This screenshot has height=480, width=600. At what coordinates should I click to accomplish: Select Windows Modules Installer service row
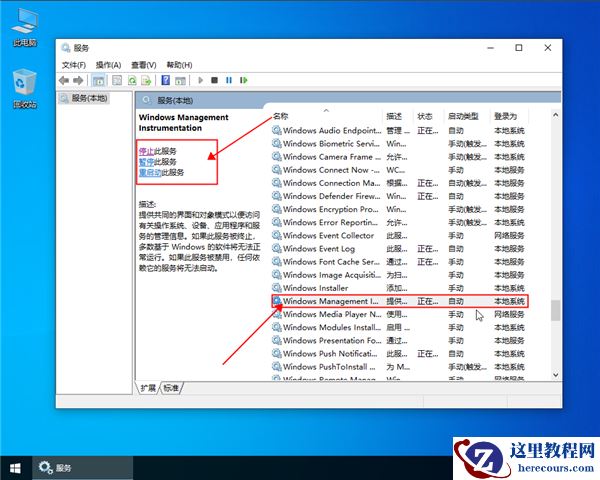[x=399, y=327]
